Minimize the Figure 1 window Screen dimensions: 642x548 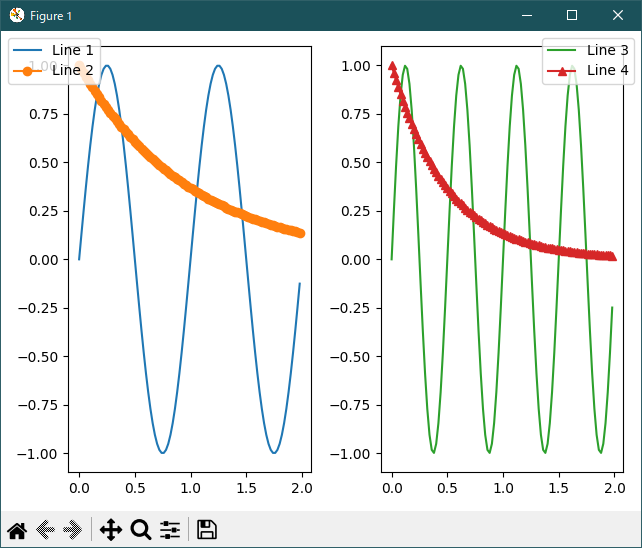(527, 16)
